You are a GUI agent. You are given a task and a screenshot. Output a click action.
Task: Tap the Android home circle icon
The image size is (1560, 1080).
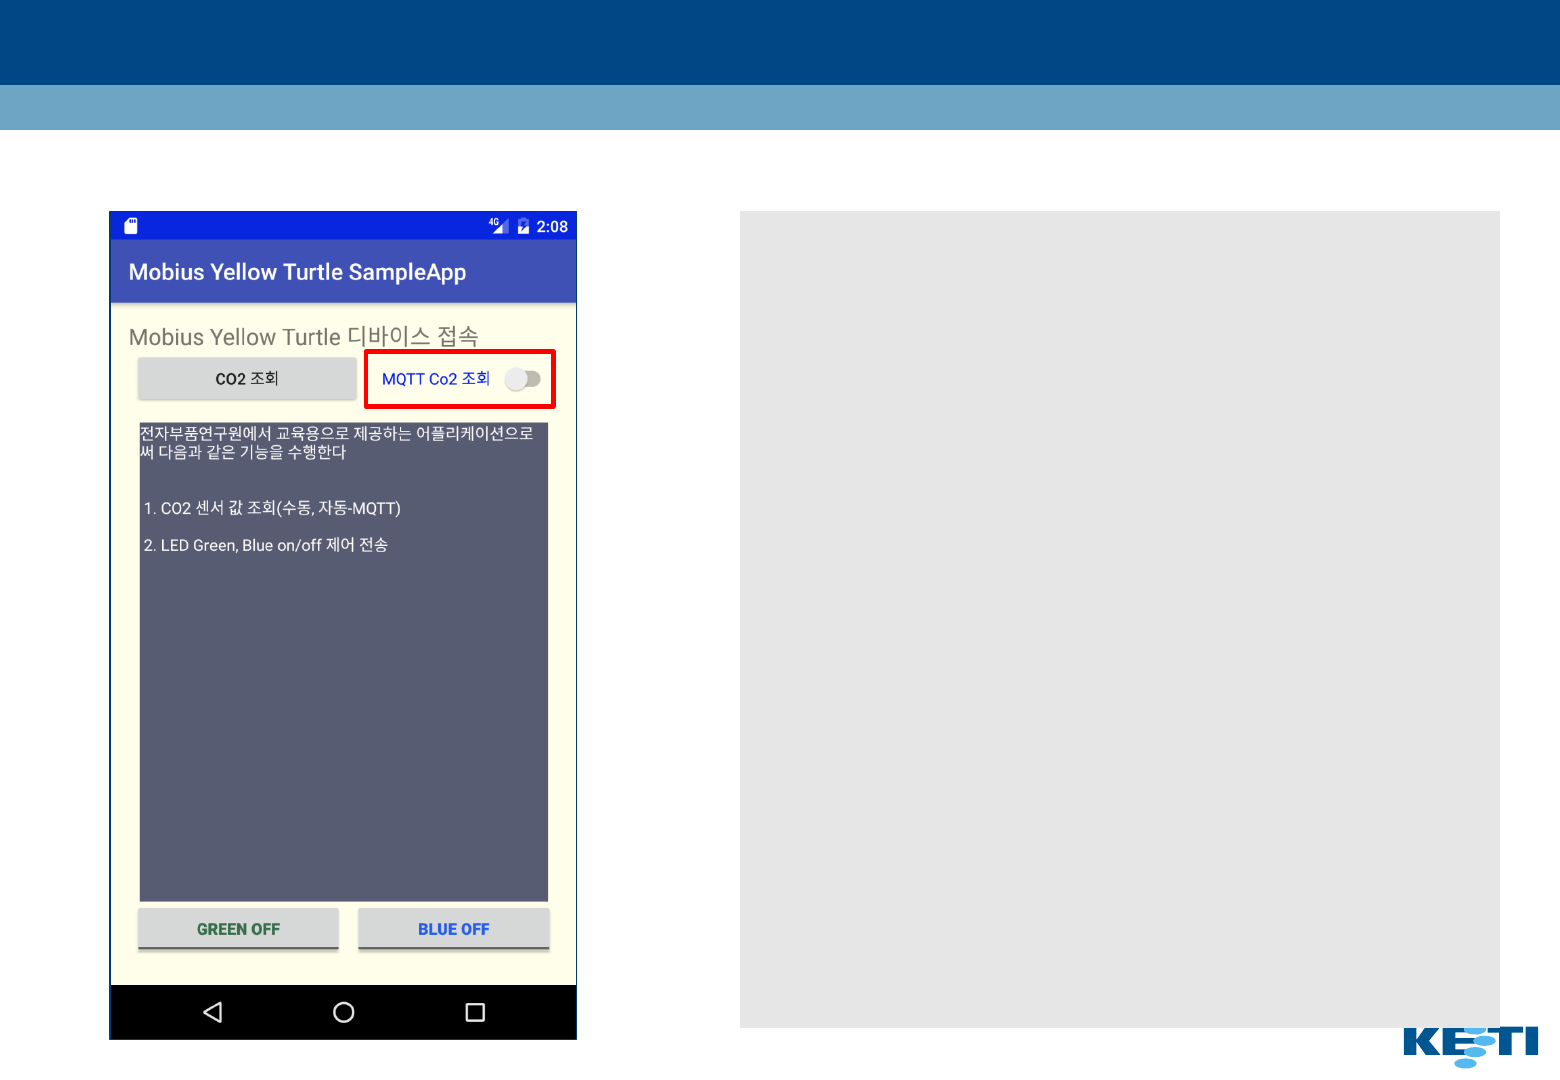point(344,1012)
